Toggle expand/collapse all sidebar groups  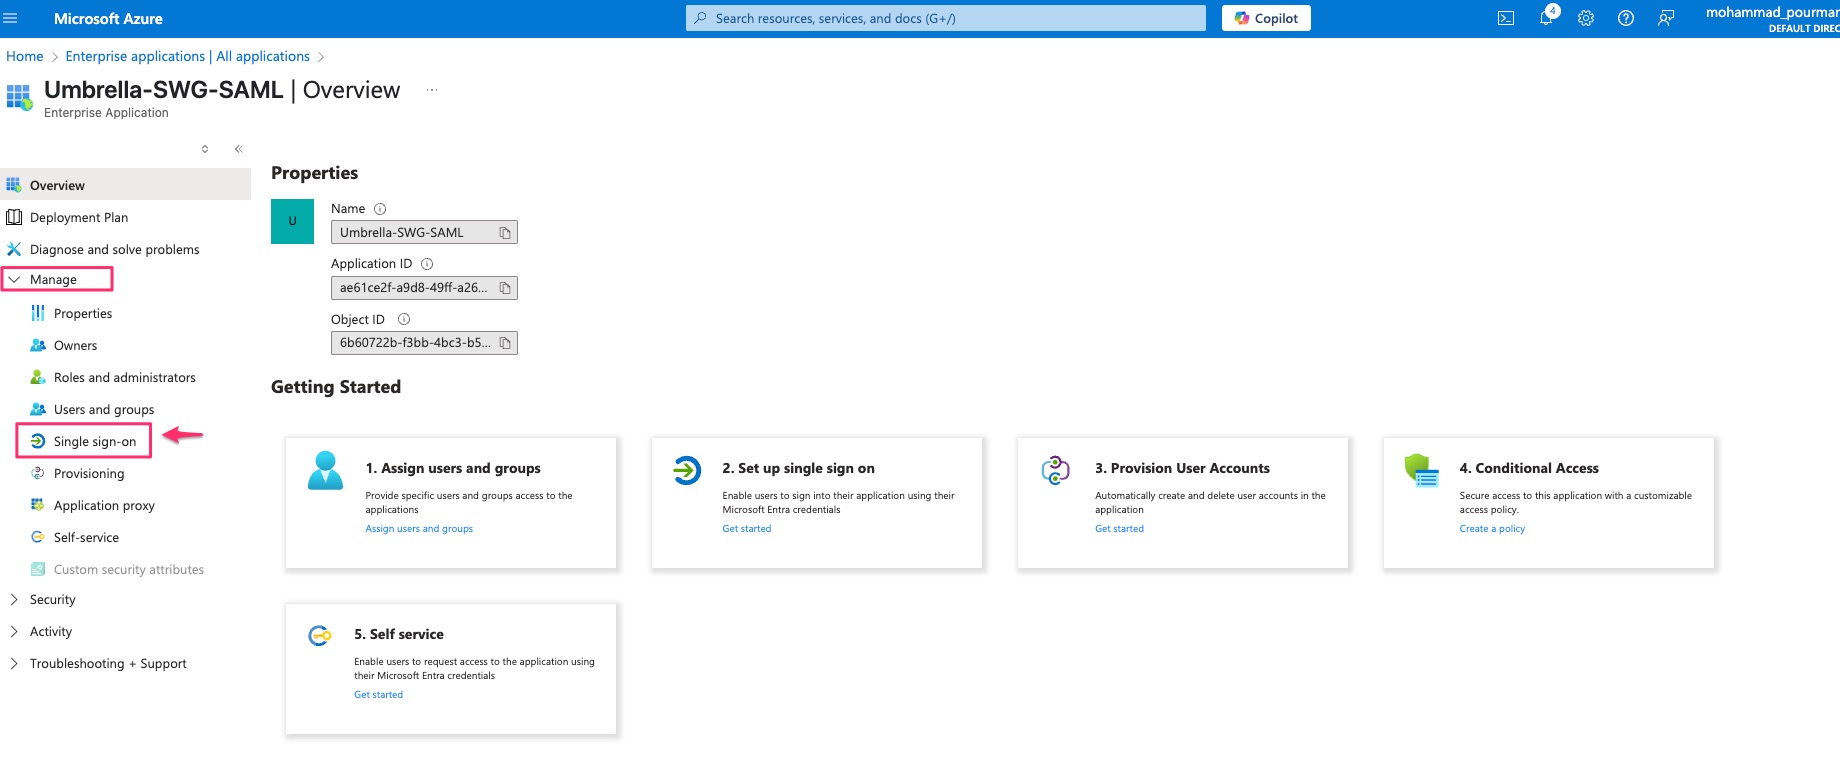tap(205, 149)
